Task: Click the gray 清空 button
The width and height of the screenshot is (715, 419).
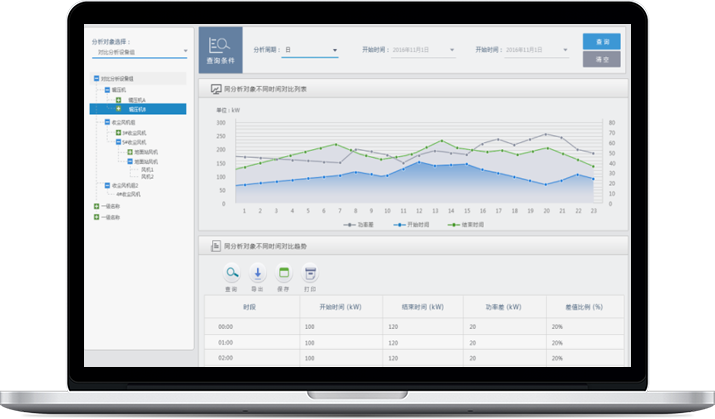Action: [x=602, y=59]
